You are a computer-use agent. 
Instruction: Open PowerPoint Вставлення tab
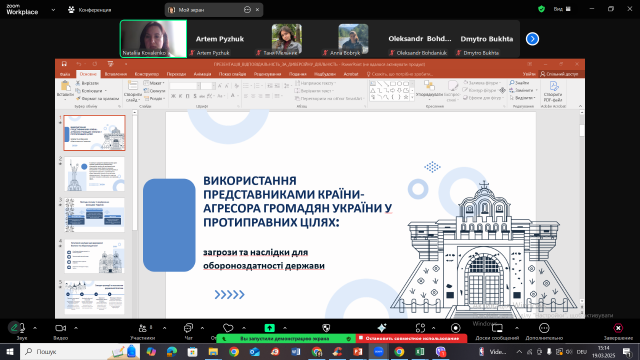click(116, 74)
